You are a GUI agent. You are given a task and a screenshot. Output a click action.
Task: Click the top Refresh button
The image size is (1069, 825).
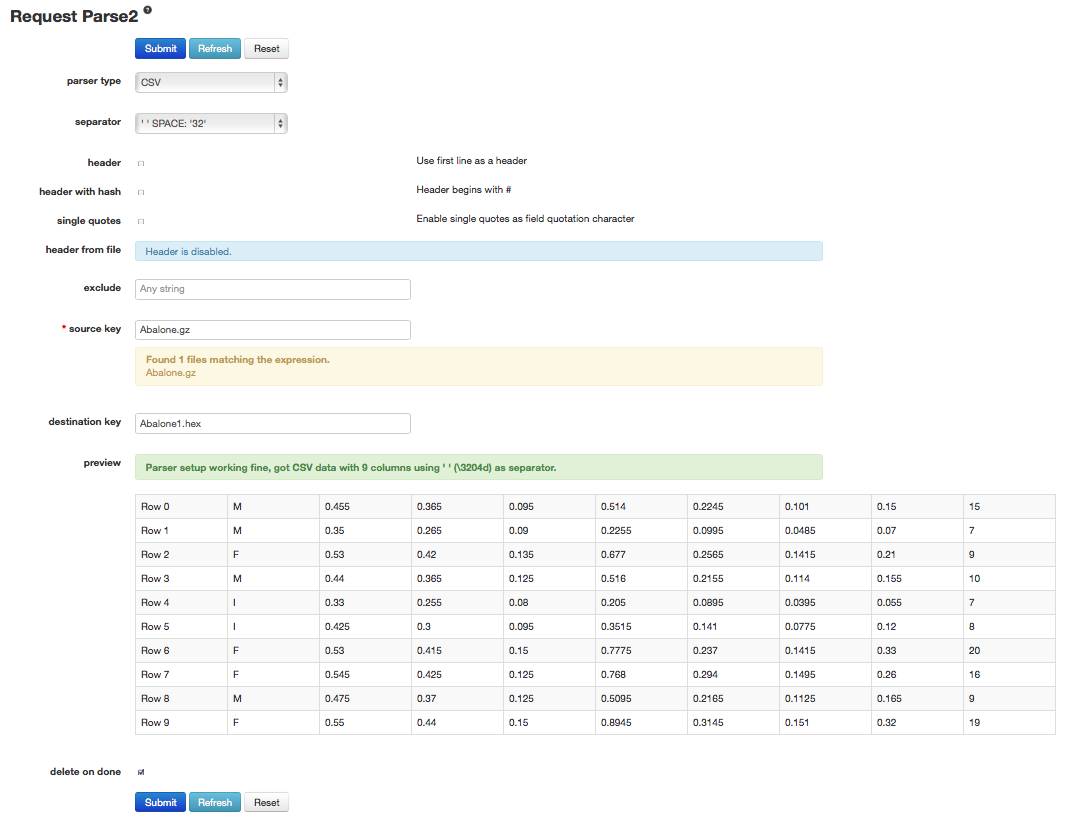pyautogui.click(x=215, y=48)
